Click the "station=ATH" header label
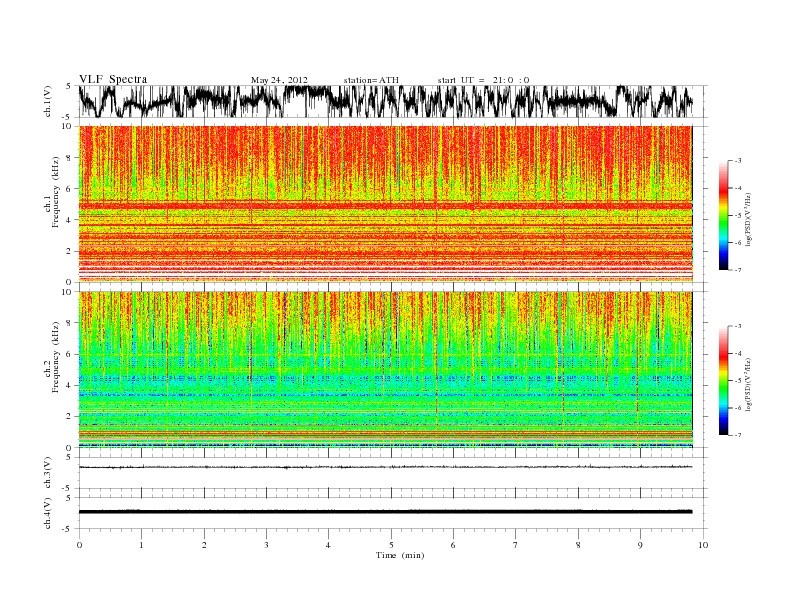 pos(371,80)
